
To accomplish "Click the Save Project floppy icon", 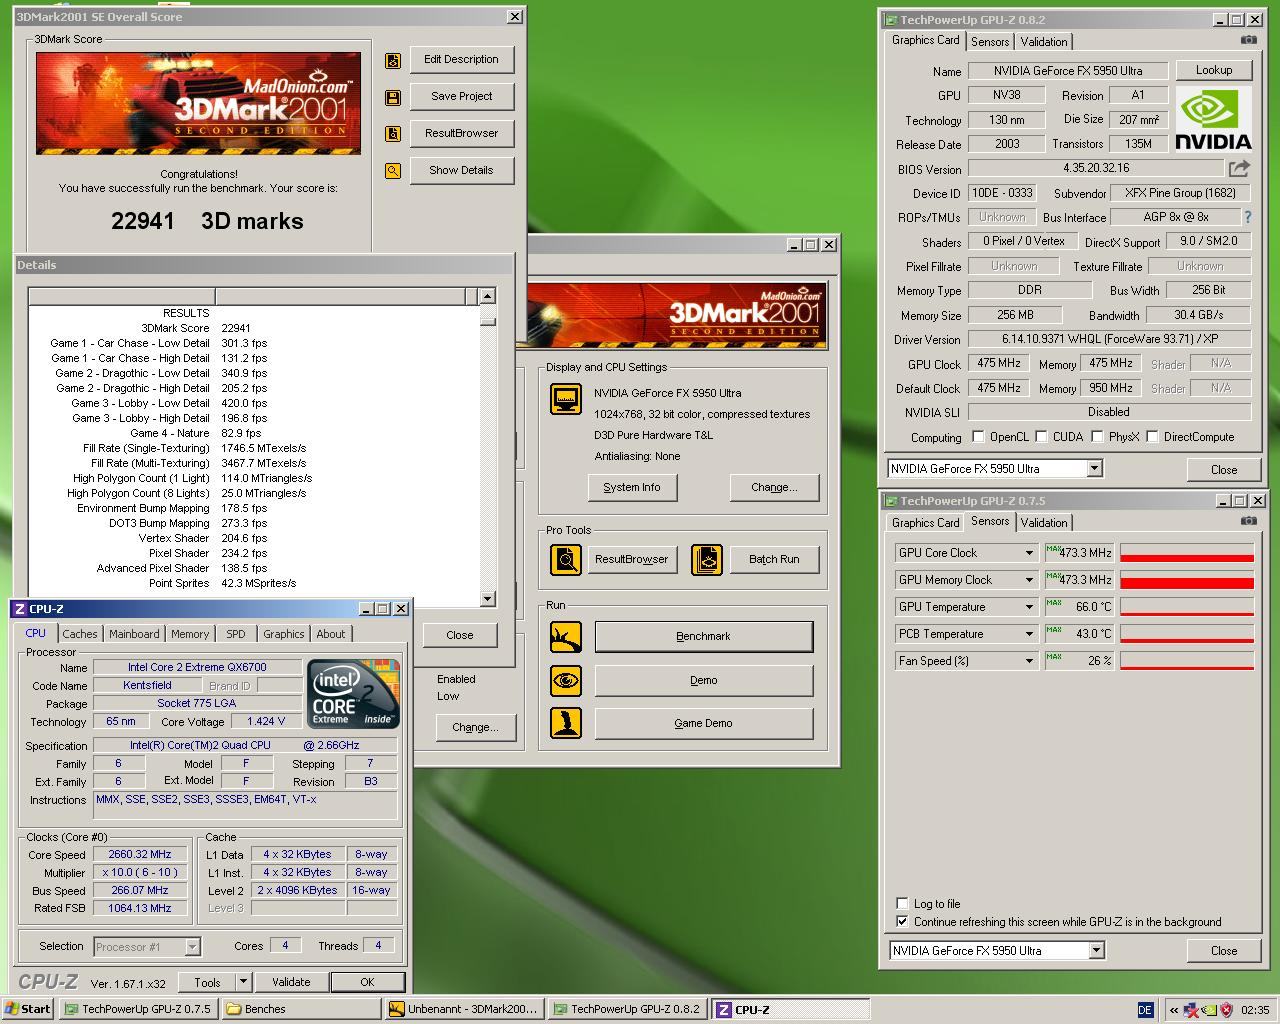I will (x=393, y=97).
